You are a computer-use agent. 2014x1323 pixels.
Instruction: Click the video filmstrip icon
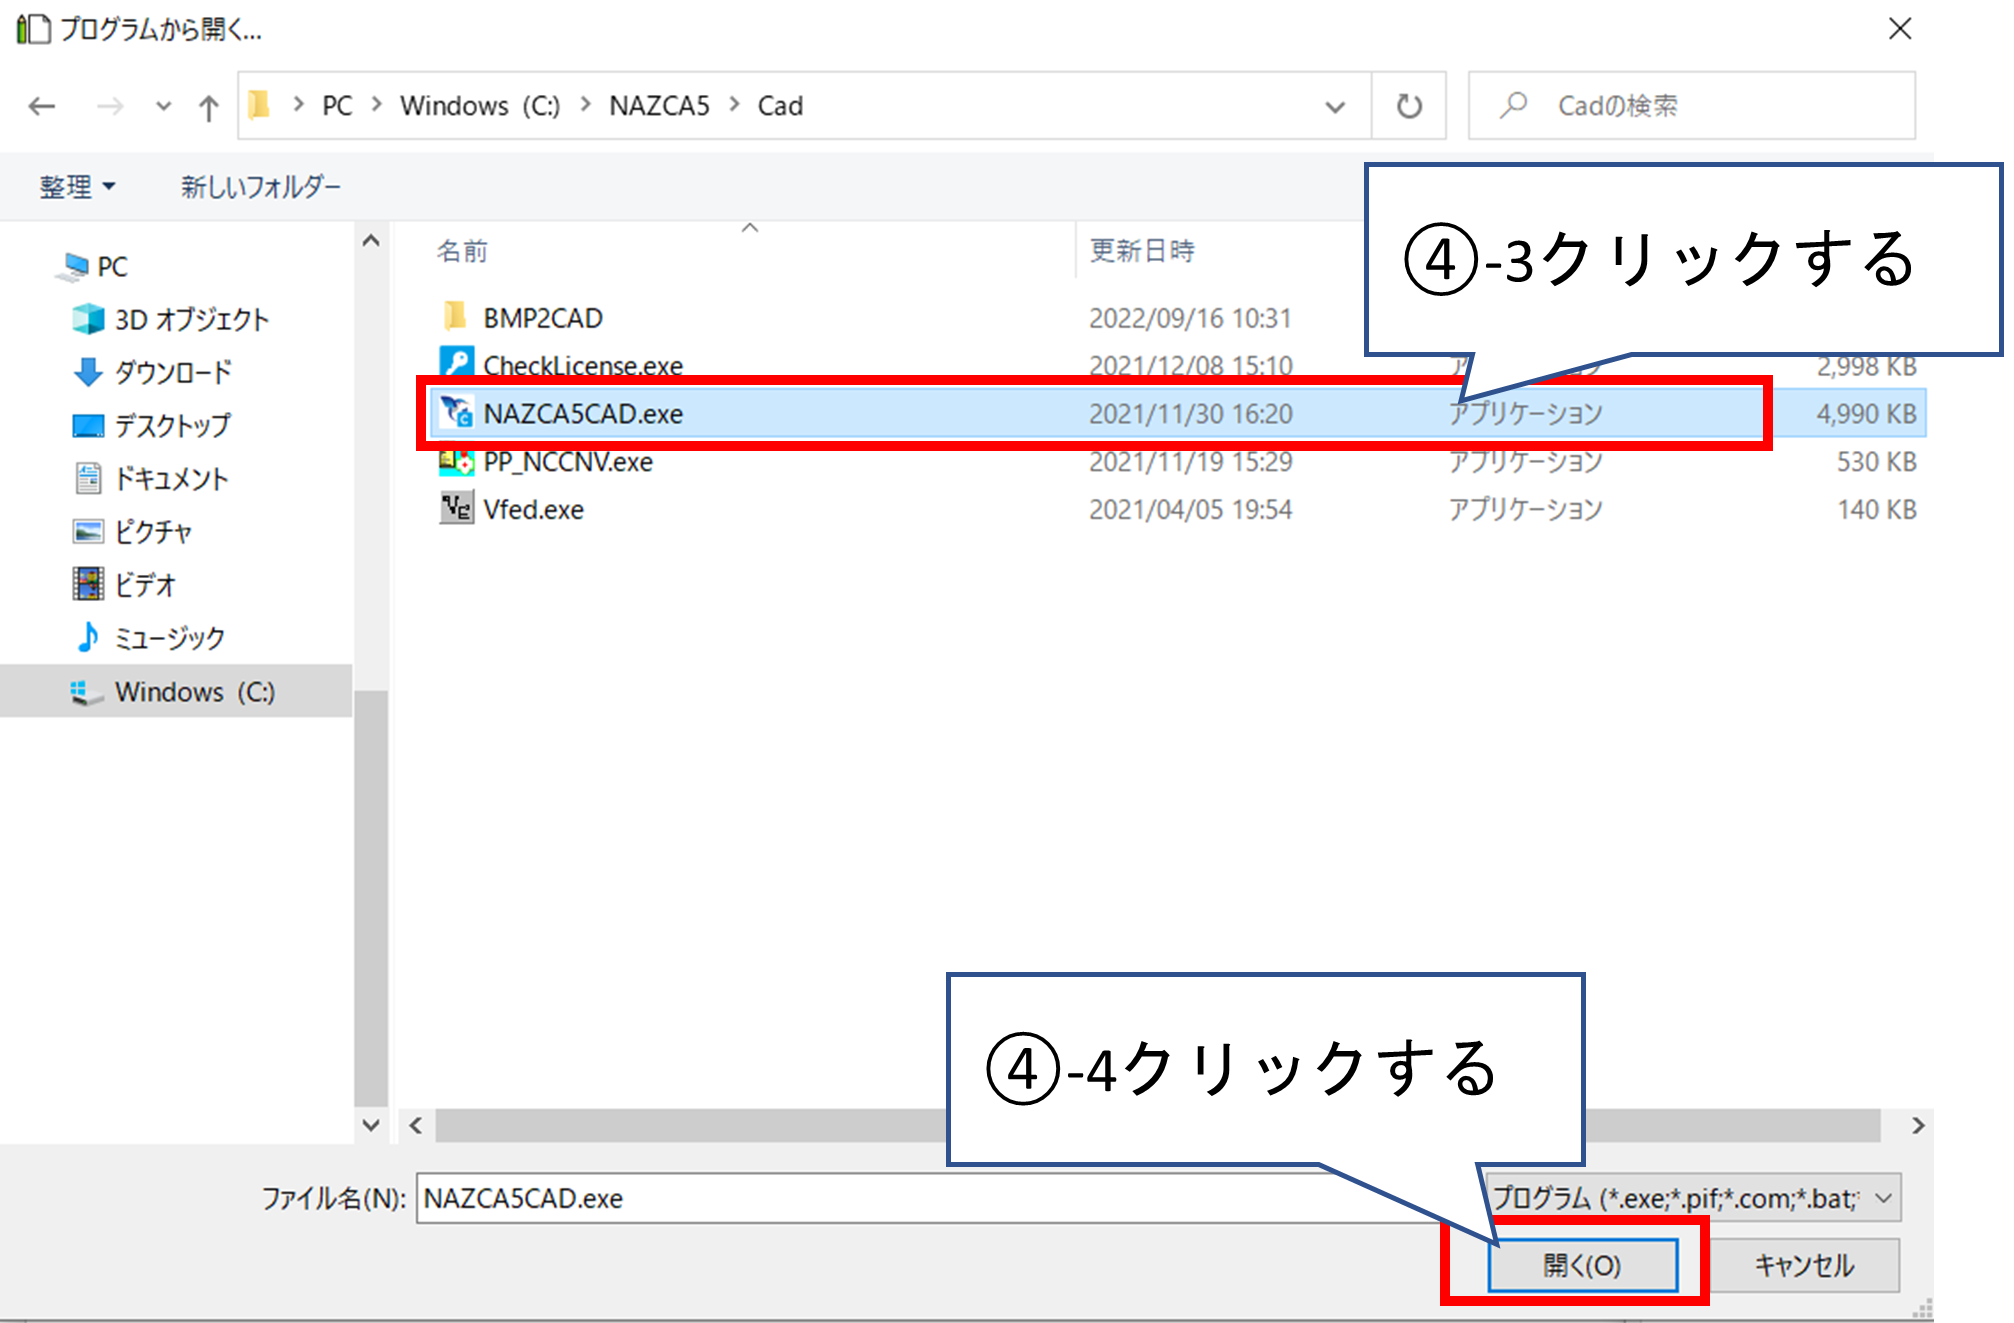(x=88, y=584)
